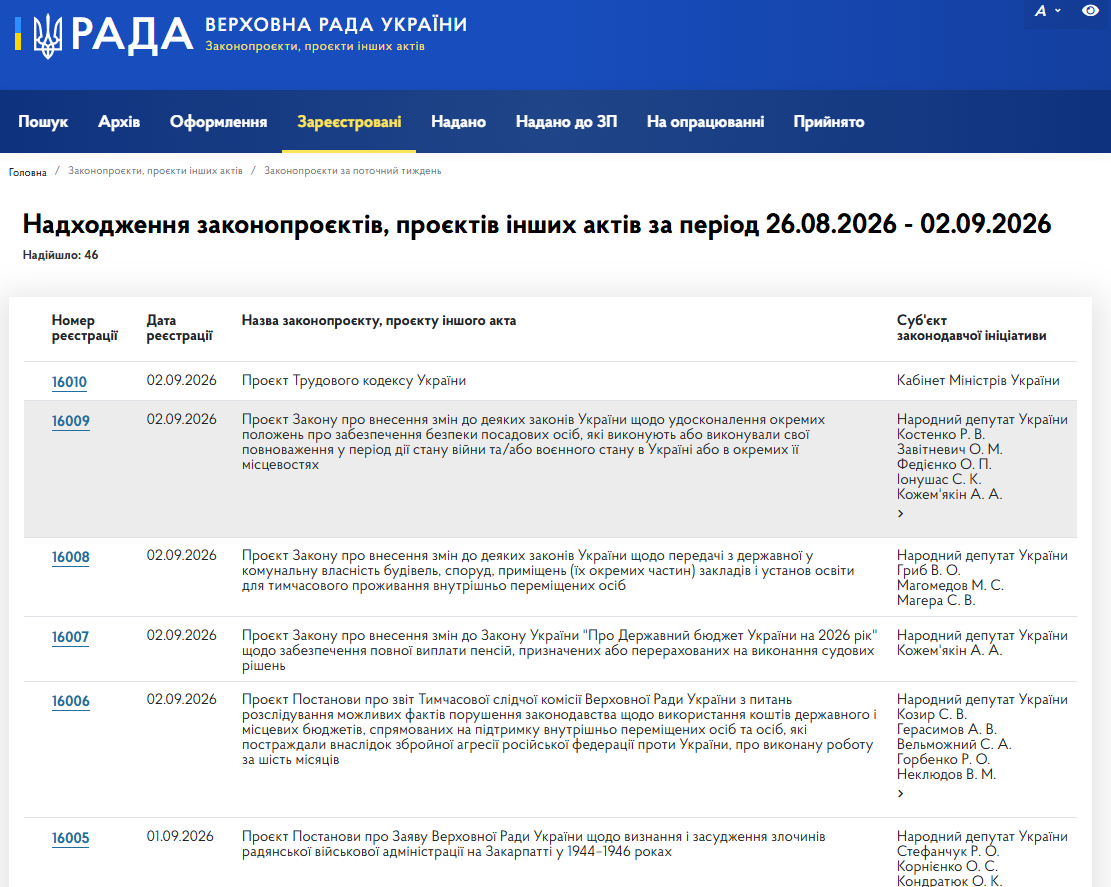Open the Прийнято tab
This screenshot has width=1111, height=887.
[x=829, y=122]
